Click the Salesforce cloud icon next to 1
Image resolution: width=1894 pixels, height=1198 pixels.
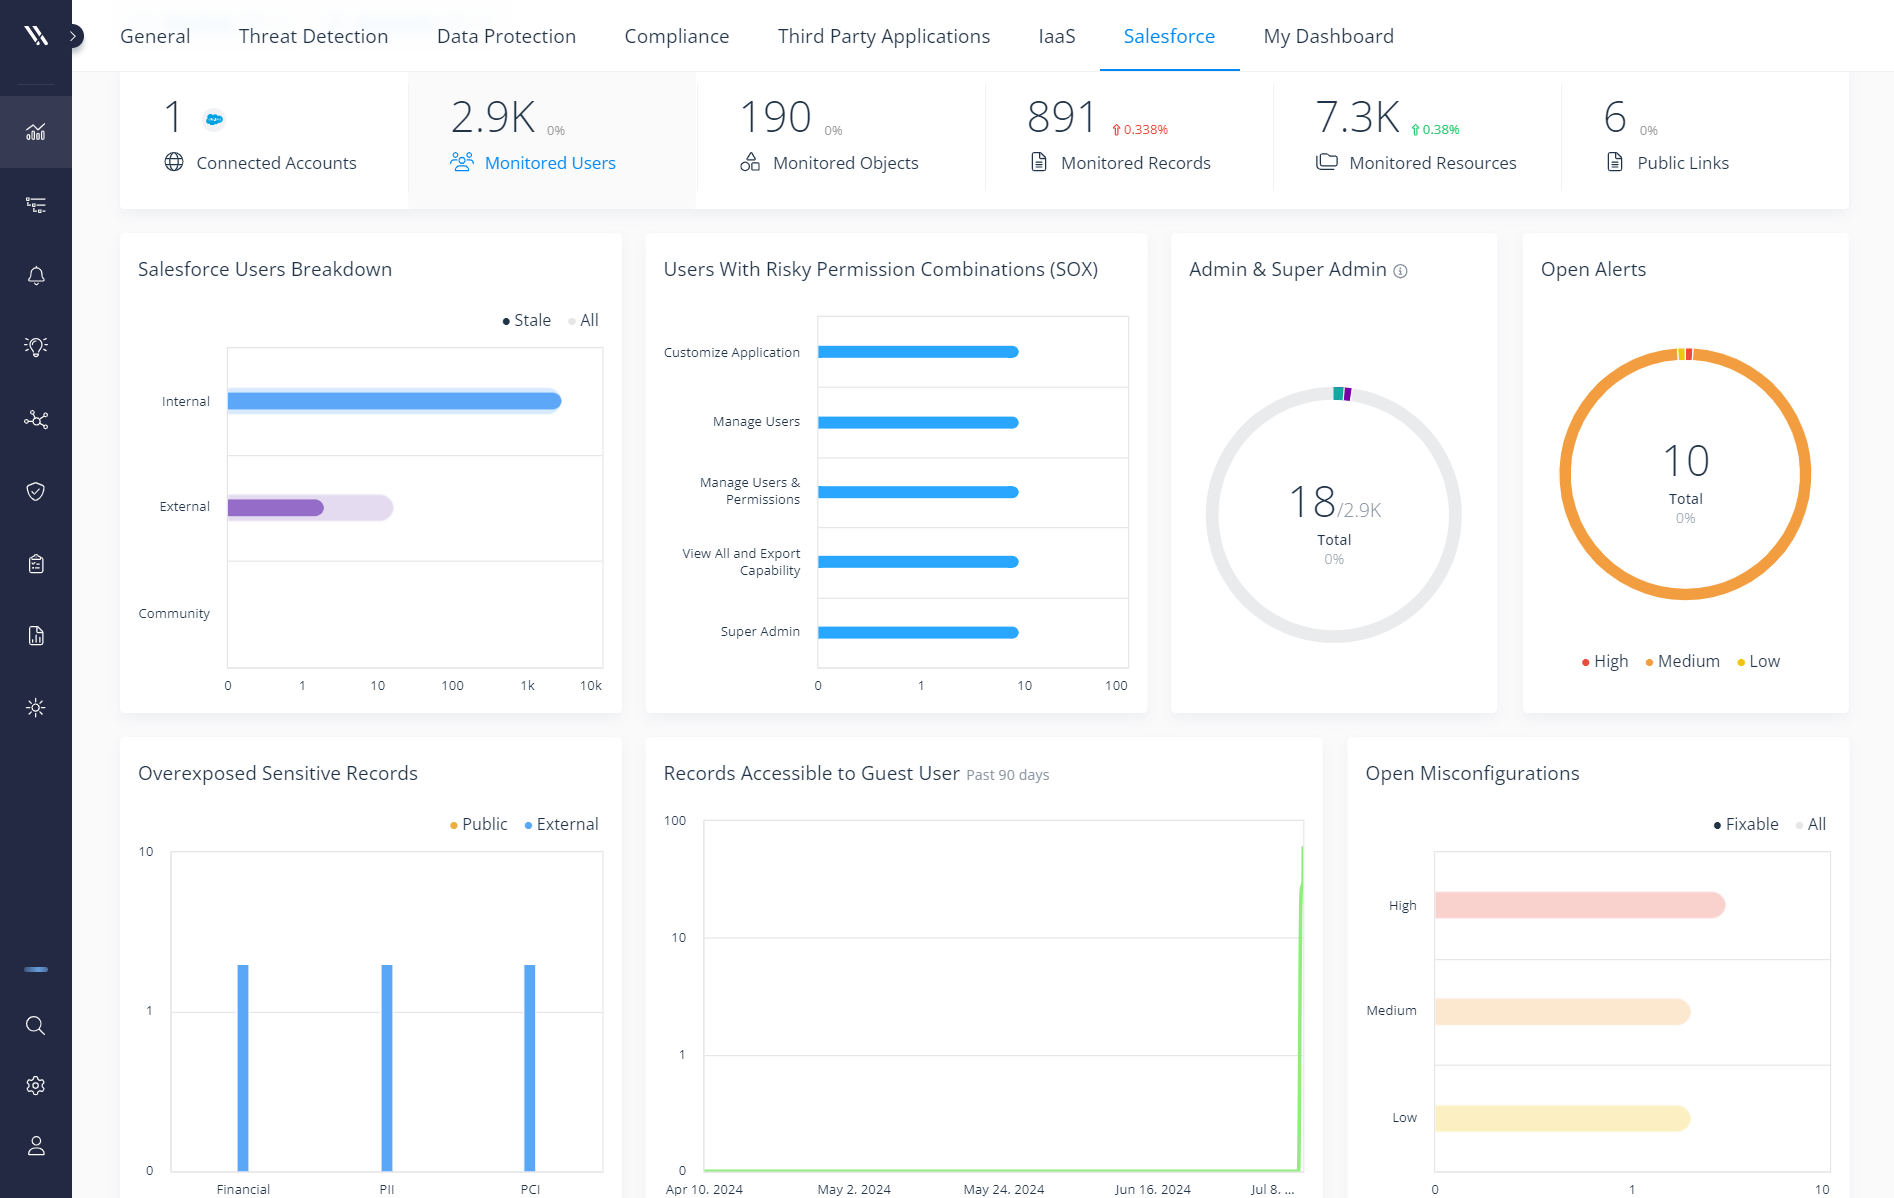click(214, 120)
